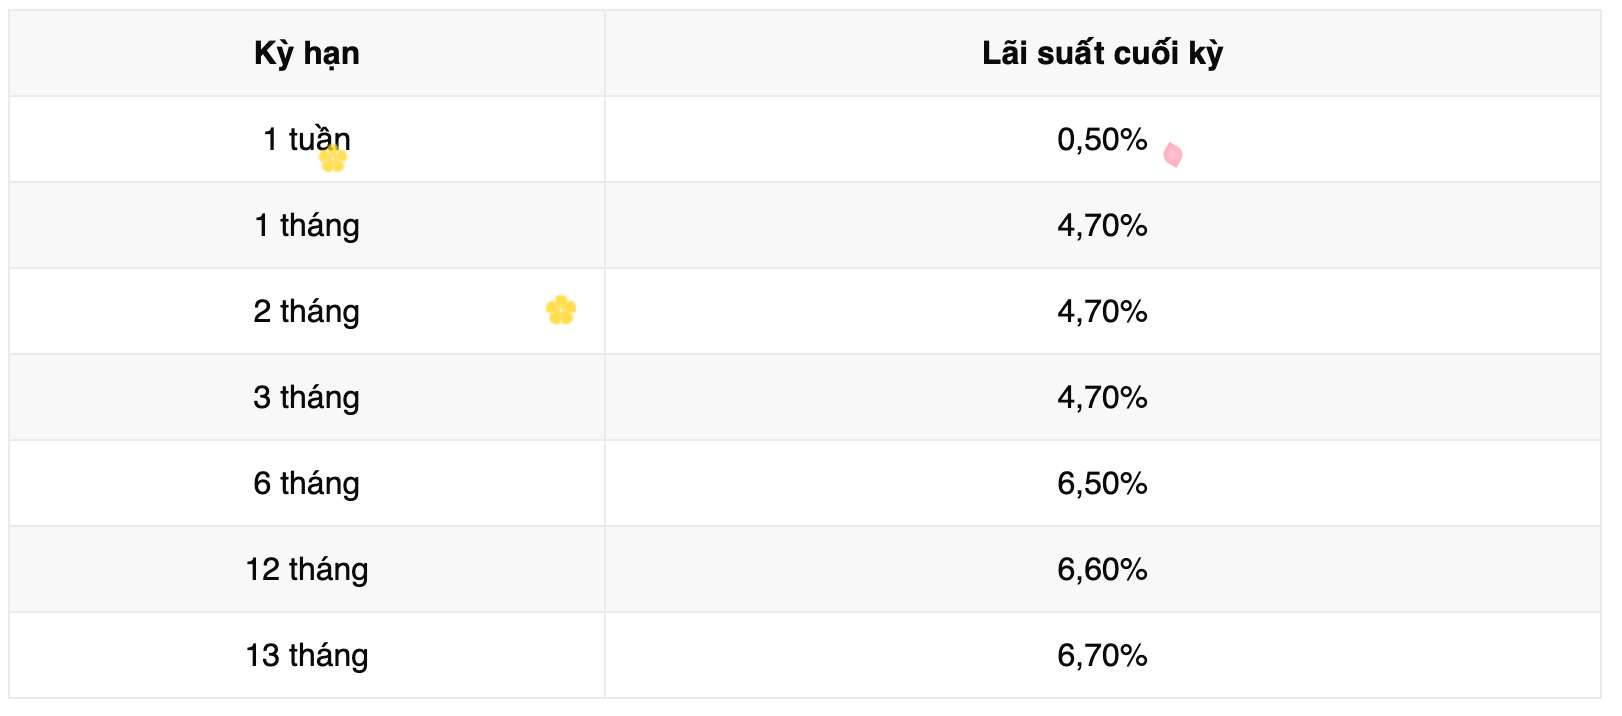Click the '2 tháng' term label
The height and width of the screenshot is (716, 1622).
click(x=306, y=311)
